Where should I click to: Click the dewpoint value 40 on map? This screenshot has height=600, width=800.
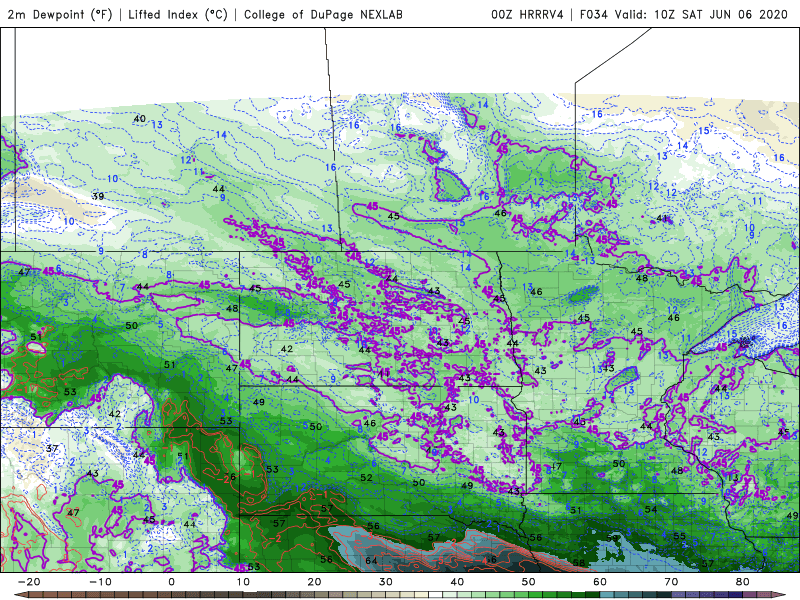tap(139, 119)
